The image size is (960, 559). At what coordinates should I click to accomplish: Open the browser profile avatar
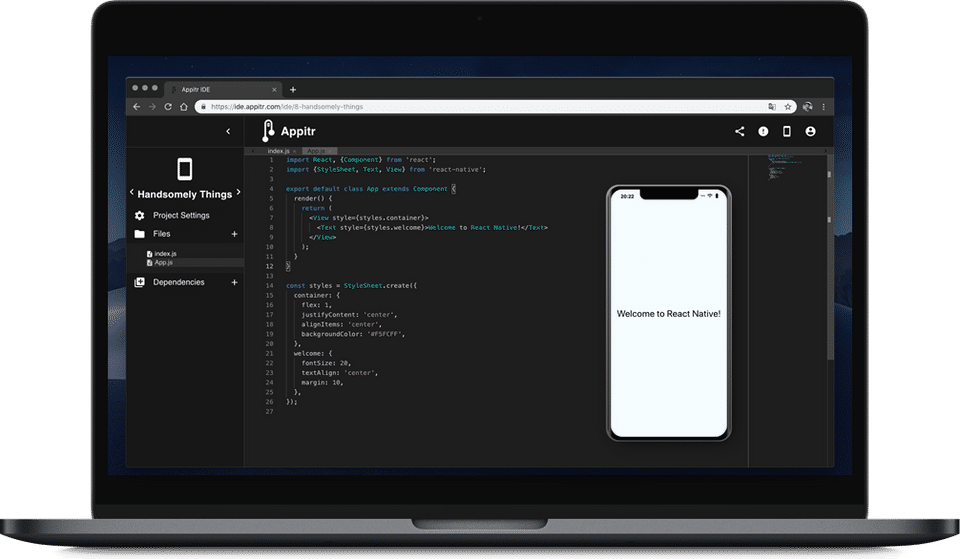pyautogui.click(x=808, y=107)
